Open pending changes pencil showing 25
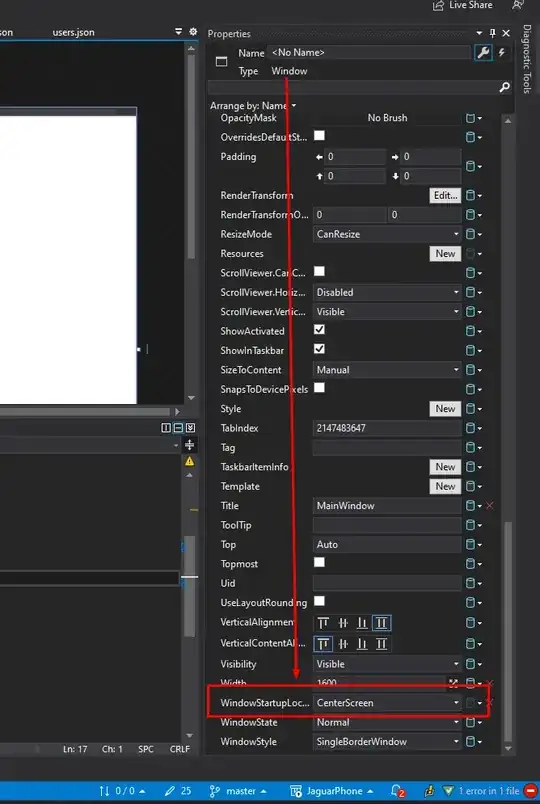 click(178, 791)
